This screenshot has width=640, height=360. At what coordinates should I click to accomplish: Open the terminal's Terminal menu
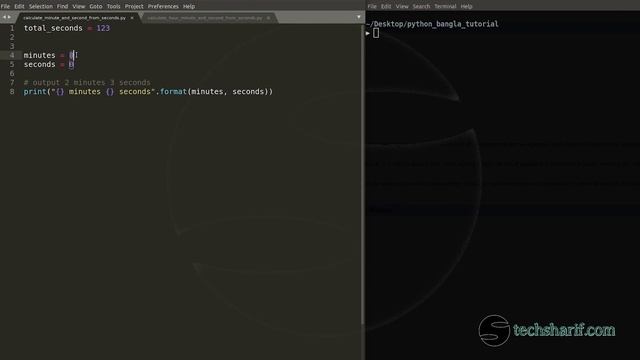click(x=445, y=6)
